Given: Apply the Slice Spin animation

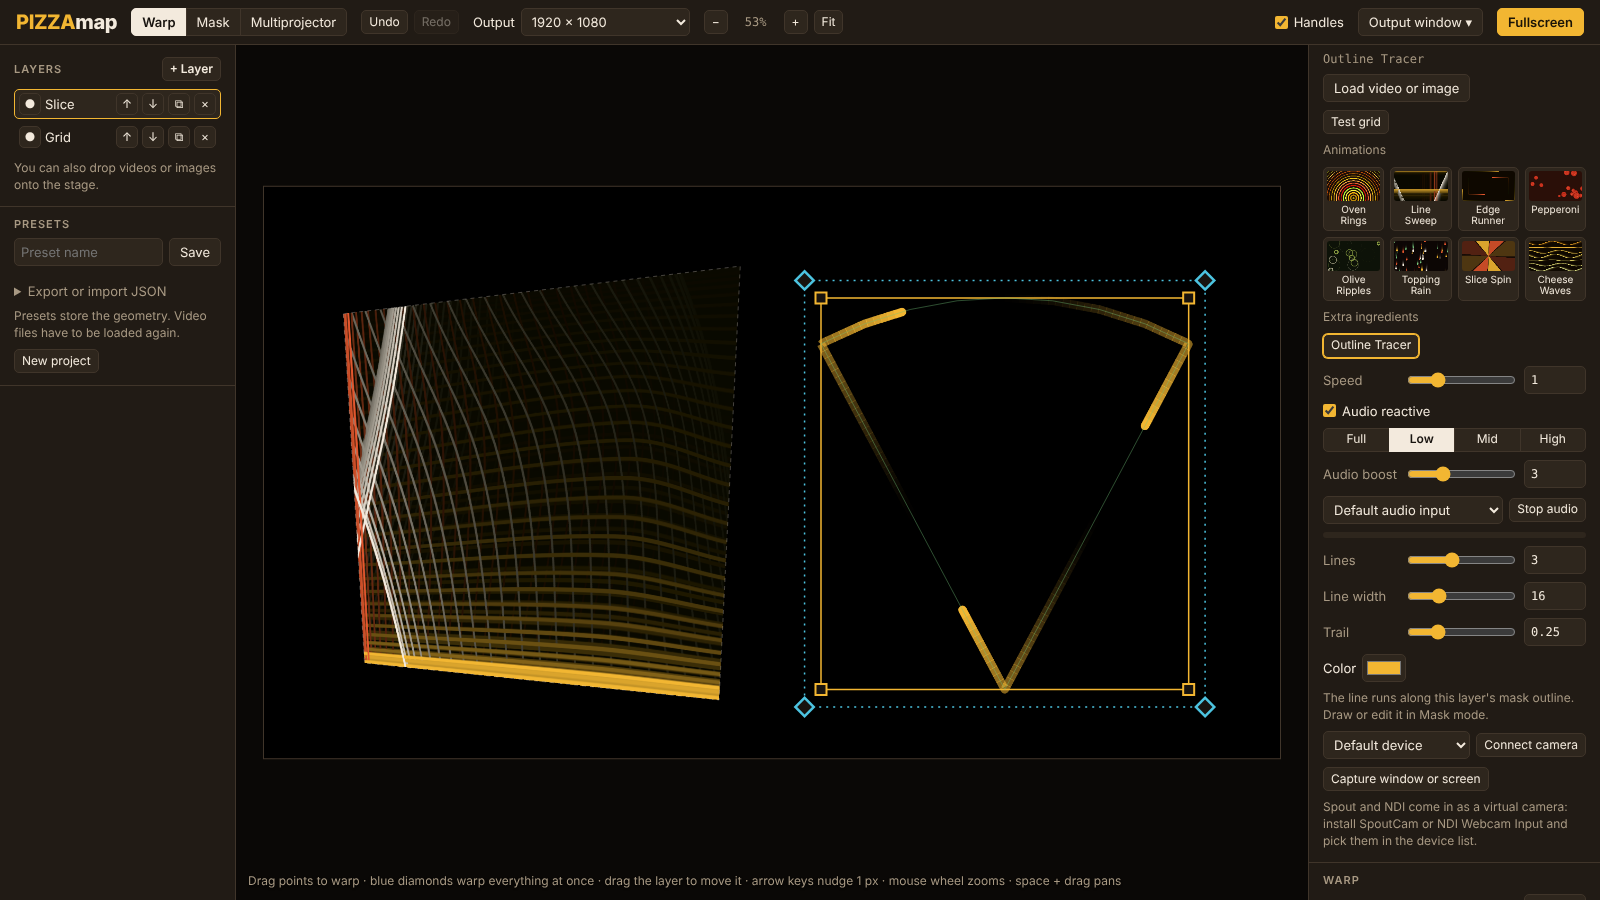Looking at the screenshot, I should [1488, 269].
